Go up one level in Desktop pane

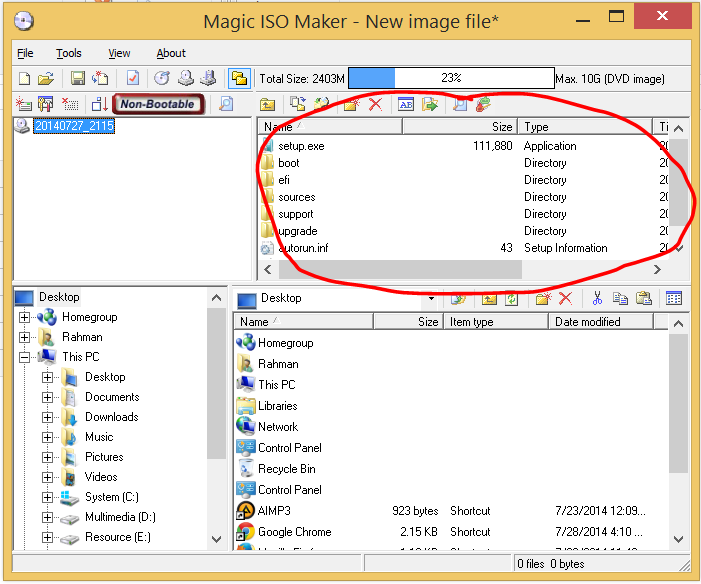pos(489,298)
